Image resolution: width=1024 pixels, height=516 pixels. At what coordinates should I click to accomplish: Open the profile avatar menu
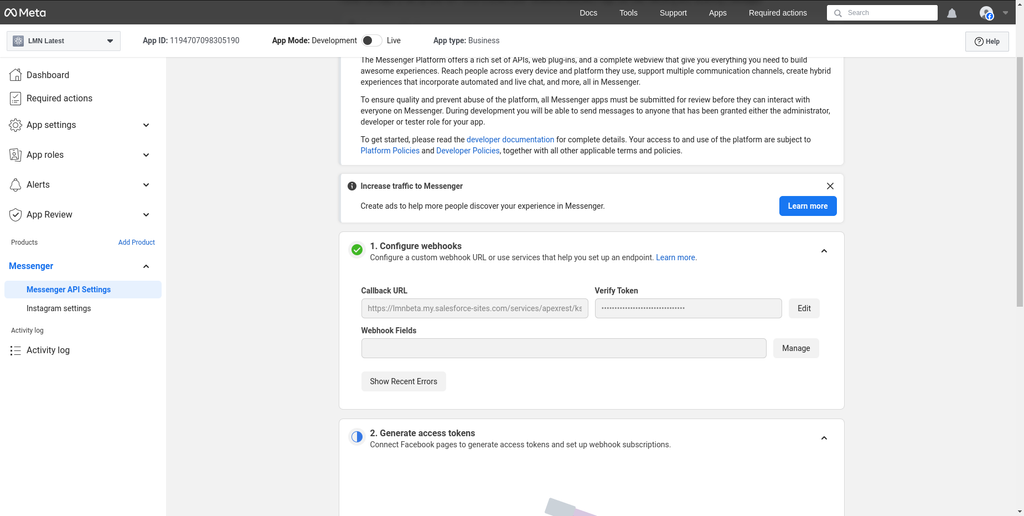tap(987, 13)
